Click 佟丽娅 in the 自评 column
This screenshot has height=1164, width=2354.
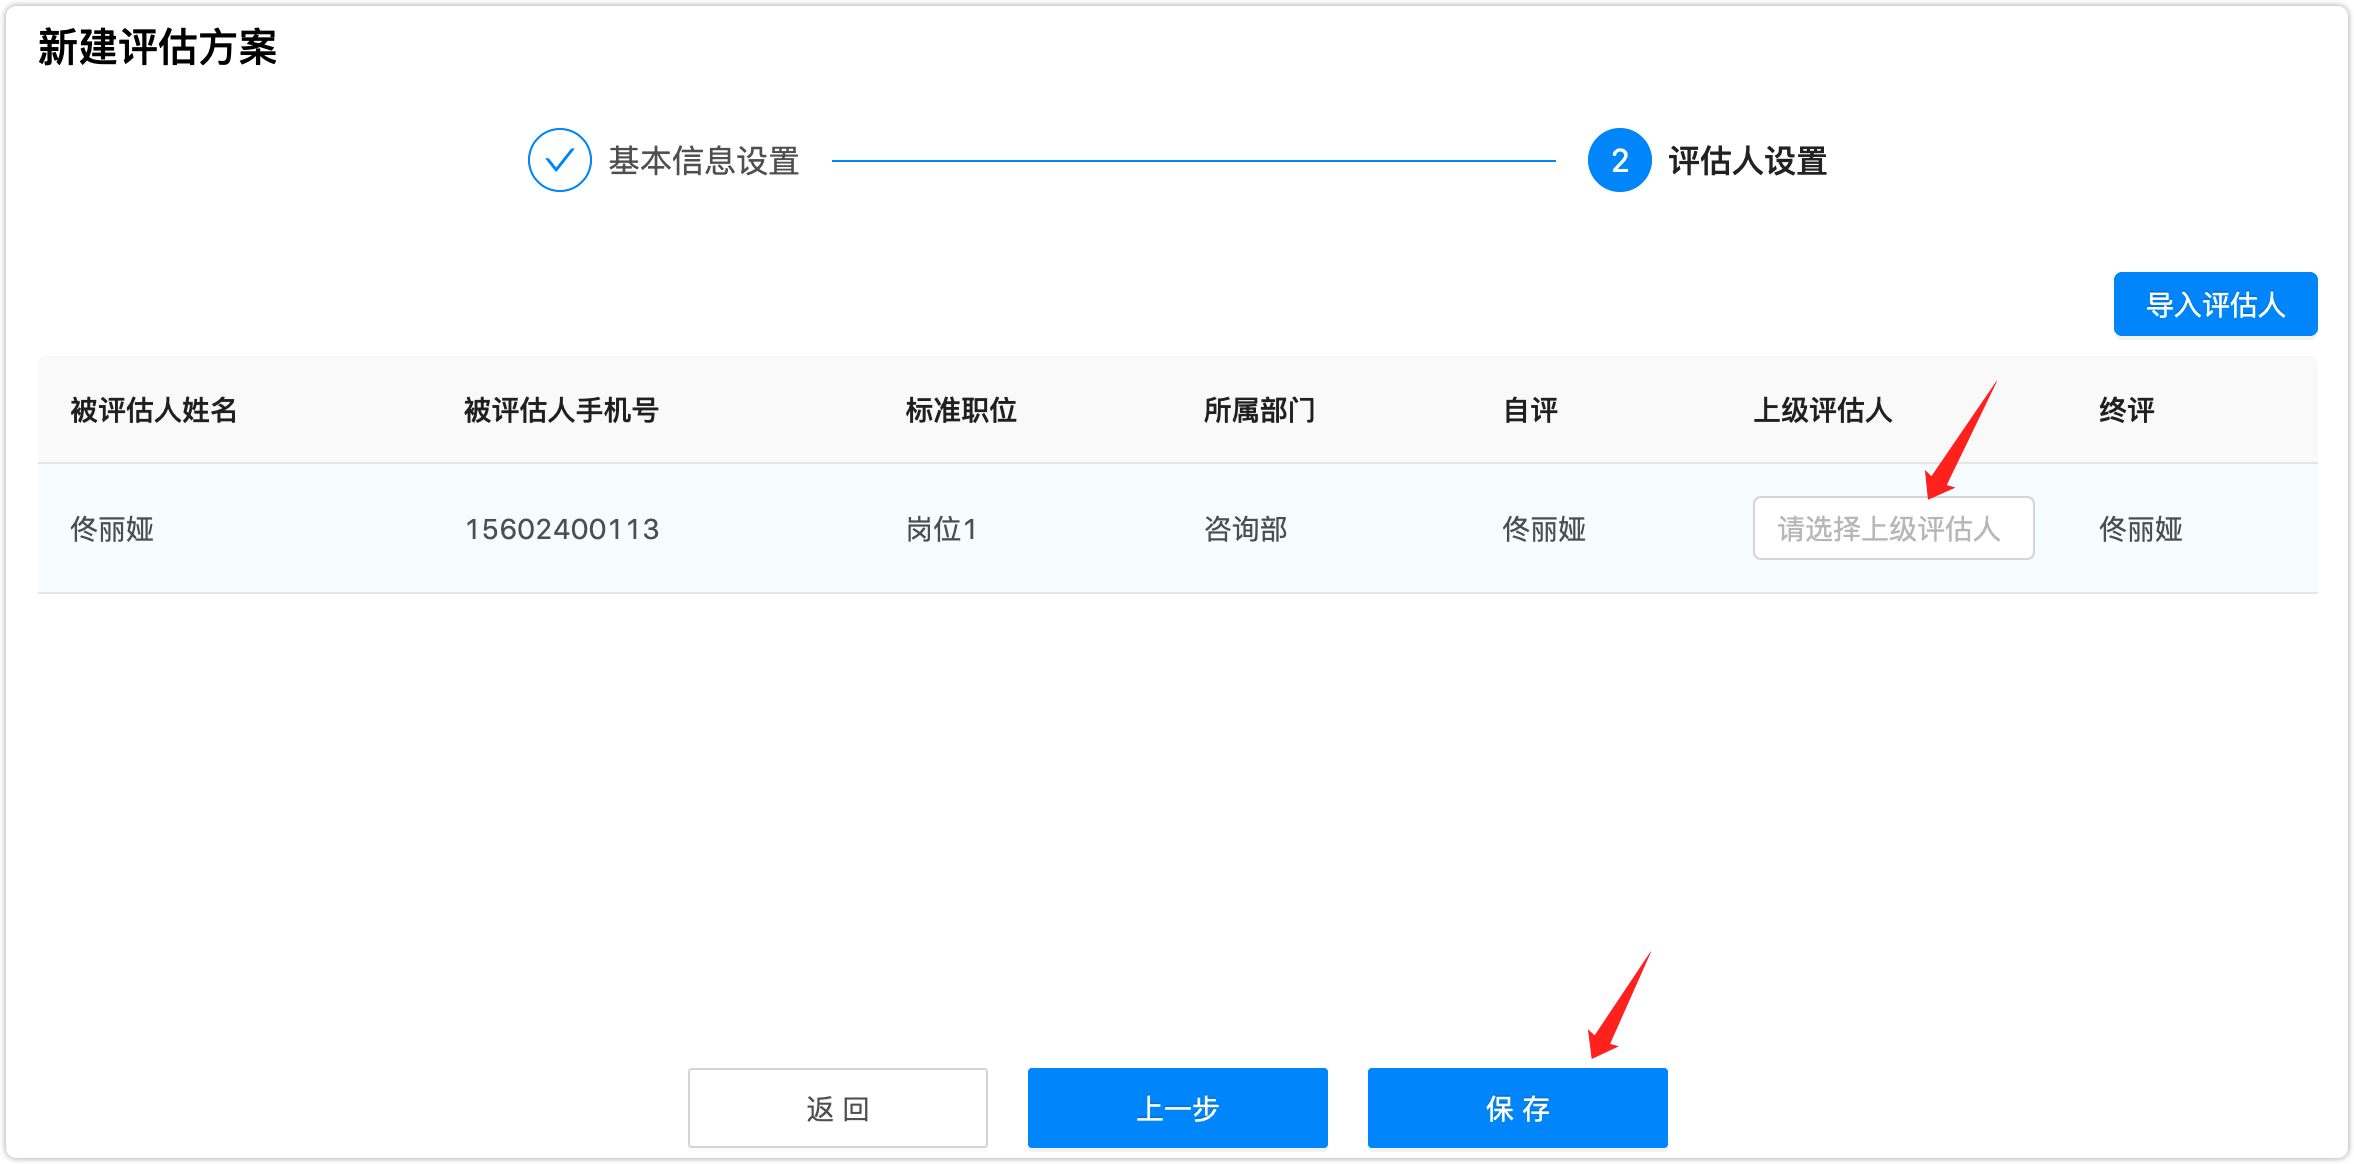click(1544, 529)
